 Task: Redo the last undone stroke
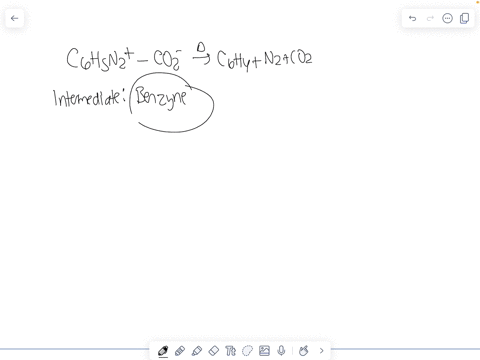[430, 18]
